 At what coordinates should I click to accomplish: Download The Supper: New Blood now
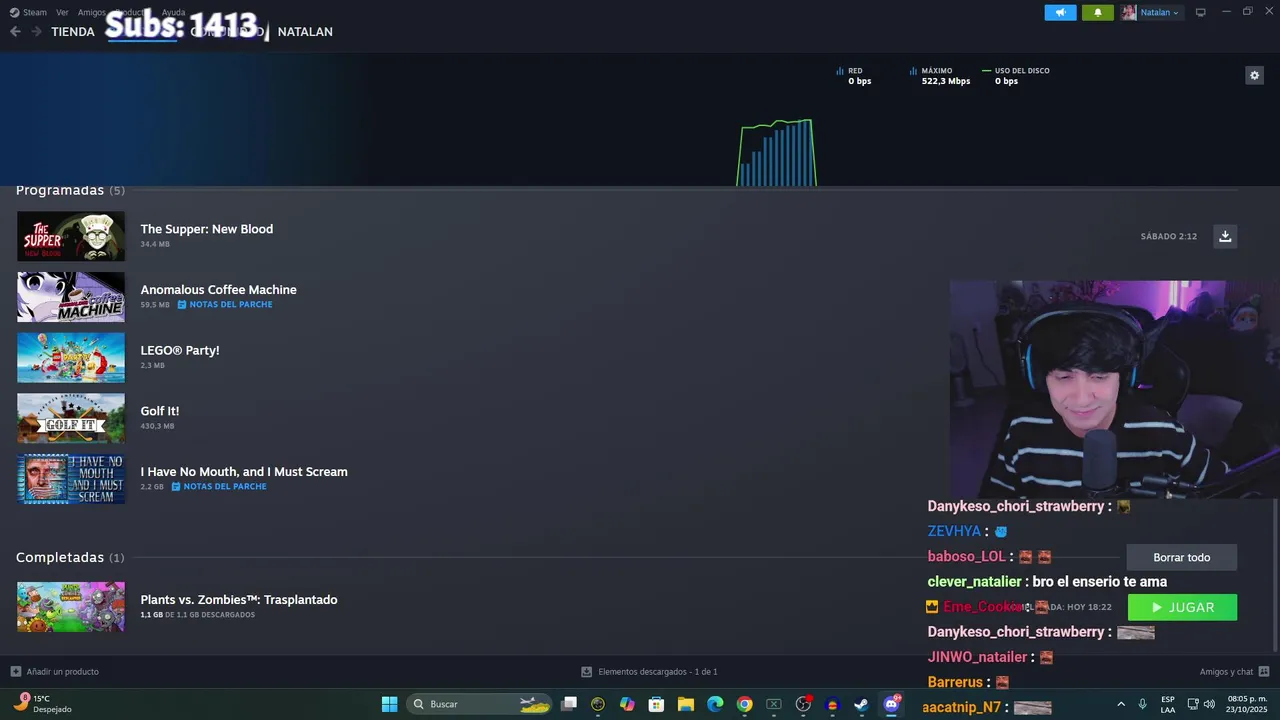[x=1225, y=236]
